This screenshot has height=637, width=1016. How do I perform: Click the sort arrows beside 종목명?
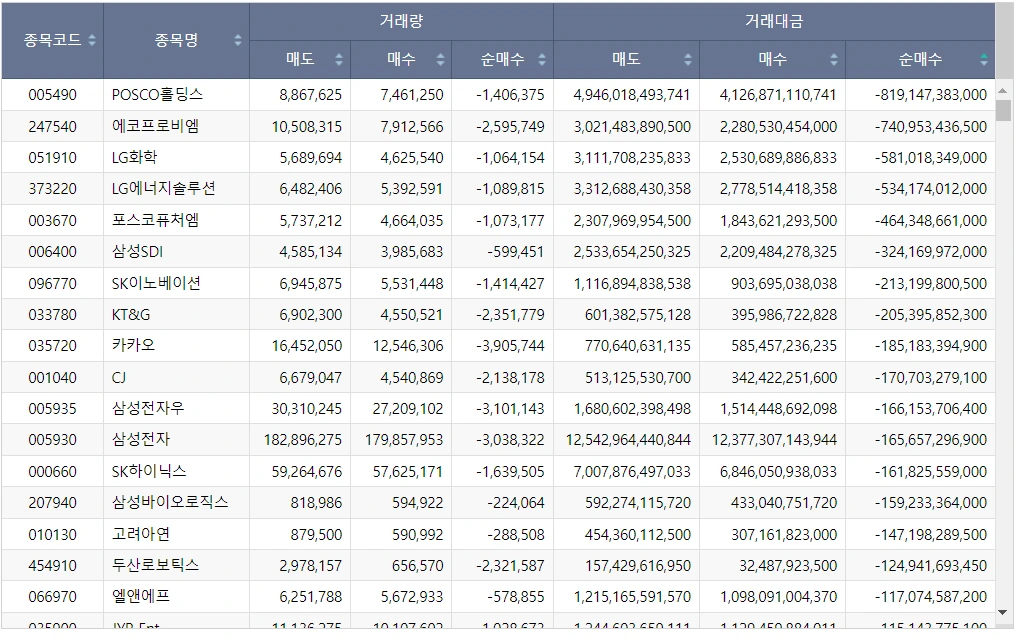coord(238,40)
